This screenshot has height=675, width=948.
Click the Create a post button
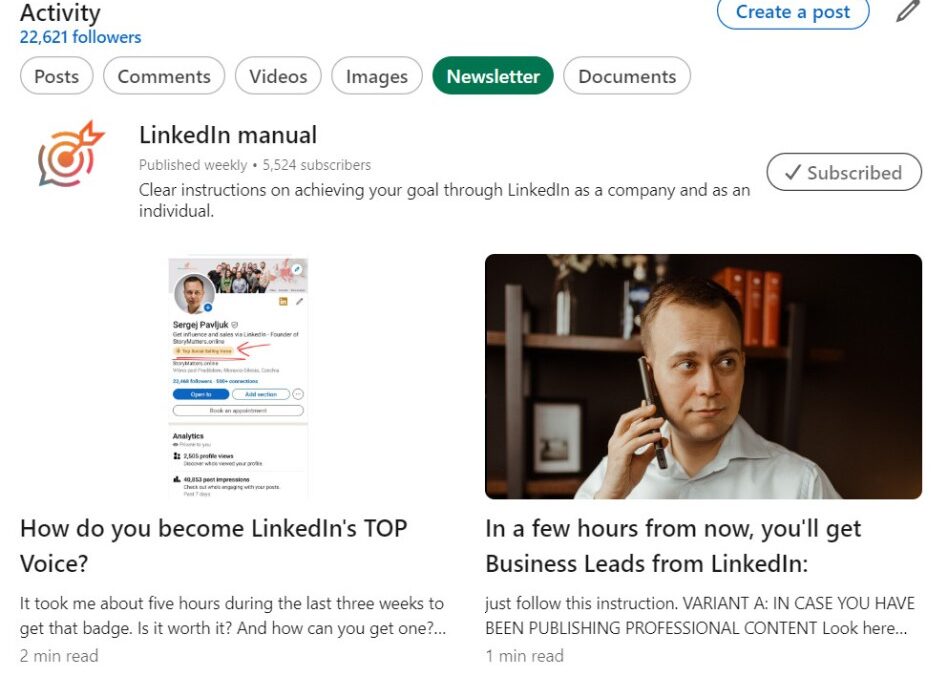(791, 12)
